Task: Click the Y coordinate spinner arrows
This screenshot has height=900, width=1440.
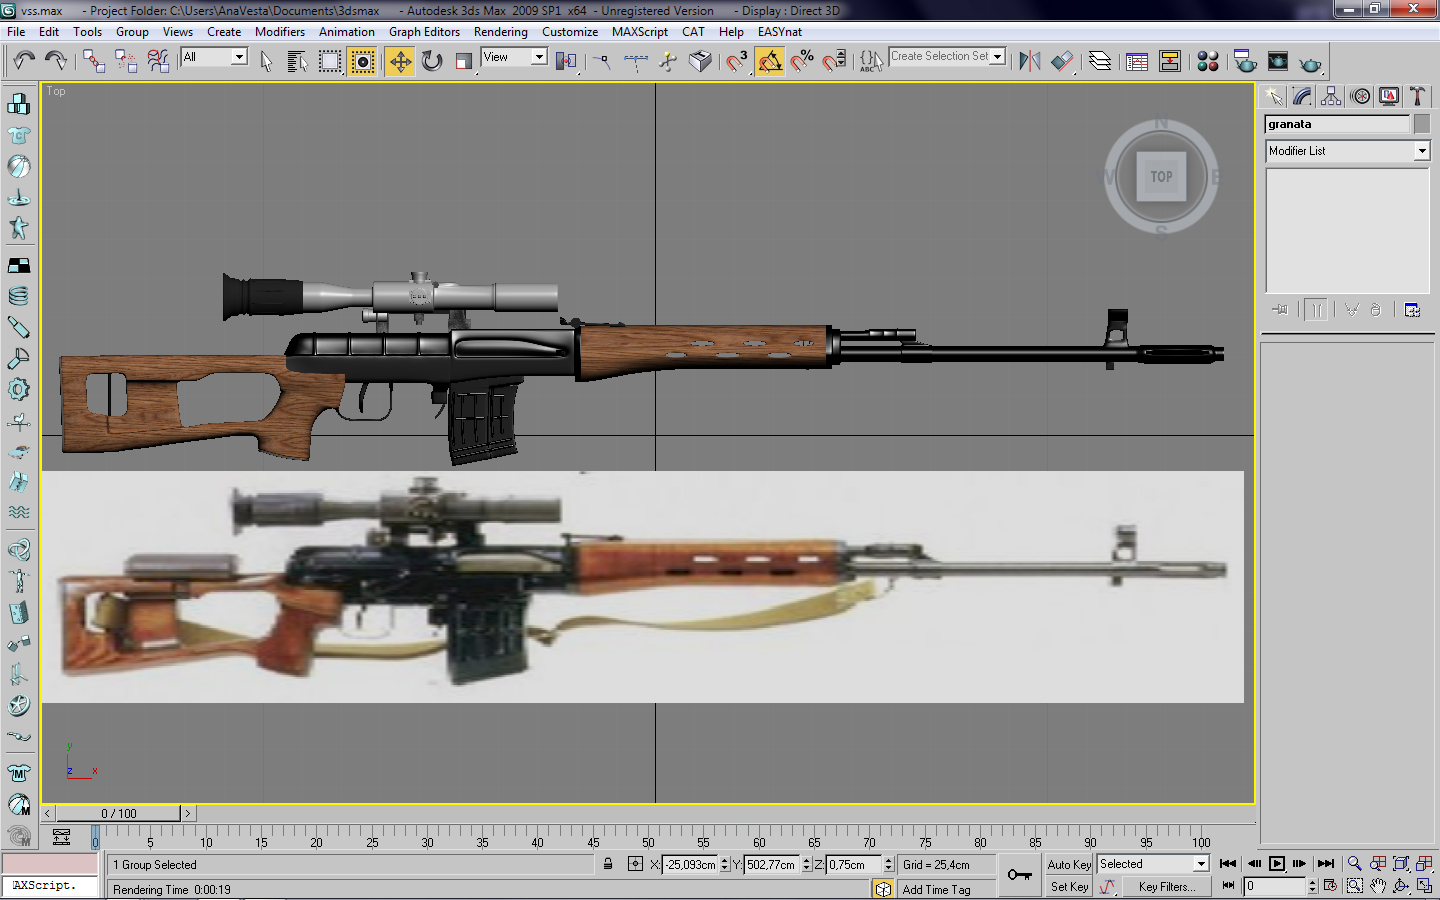Action: click(806, 864)
